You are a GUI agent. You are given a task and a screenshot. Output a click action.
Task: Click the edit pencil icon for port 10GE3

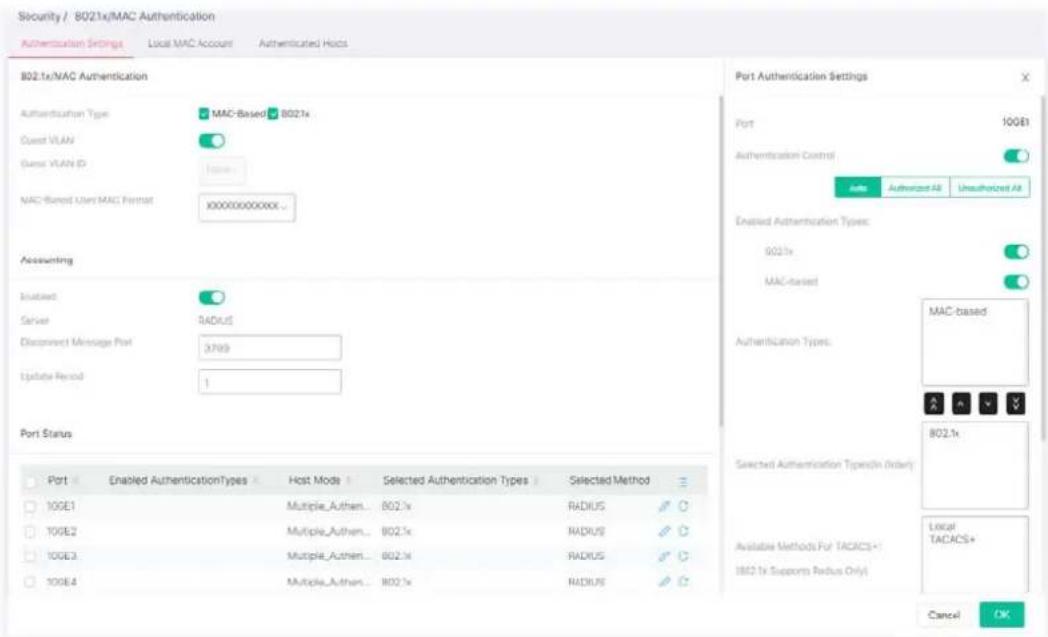[x=664, y=556]
